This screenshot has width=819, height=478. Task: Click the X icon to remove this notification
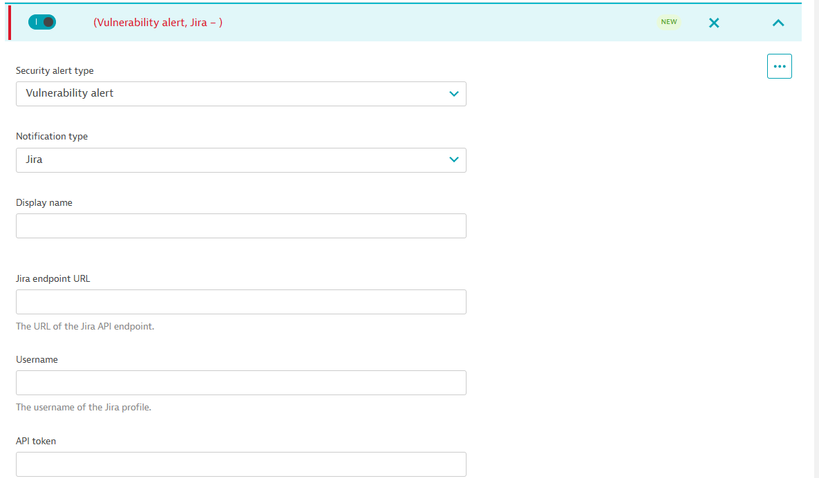pyautogui.click(x=714, y=23)
